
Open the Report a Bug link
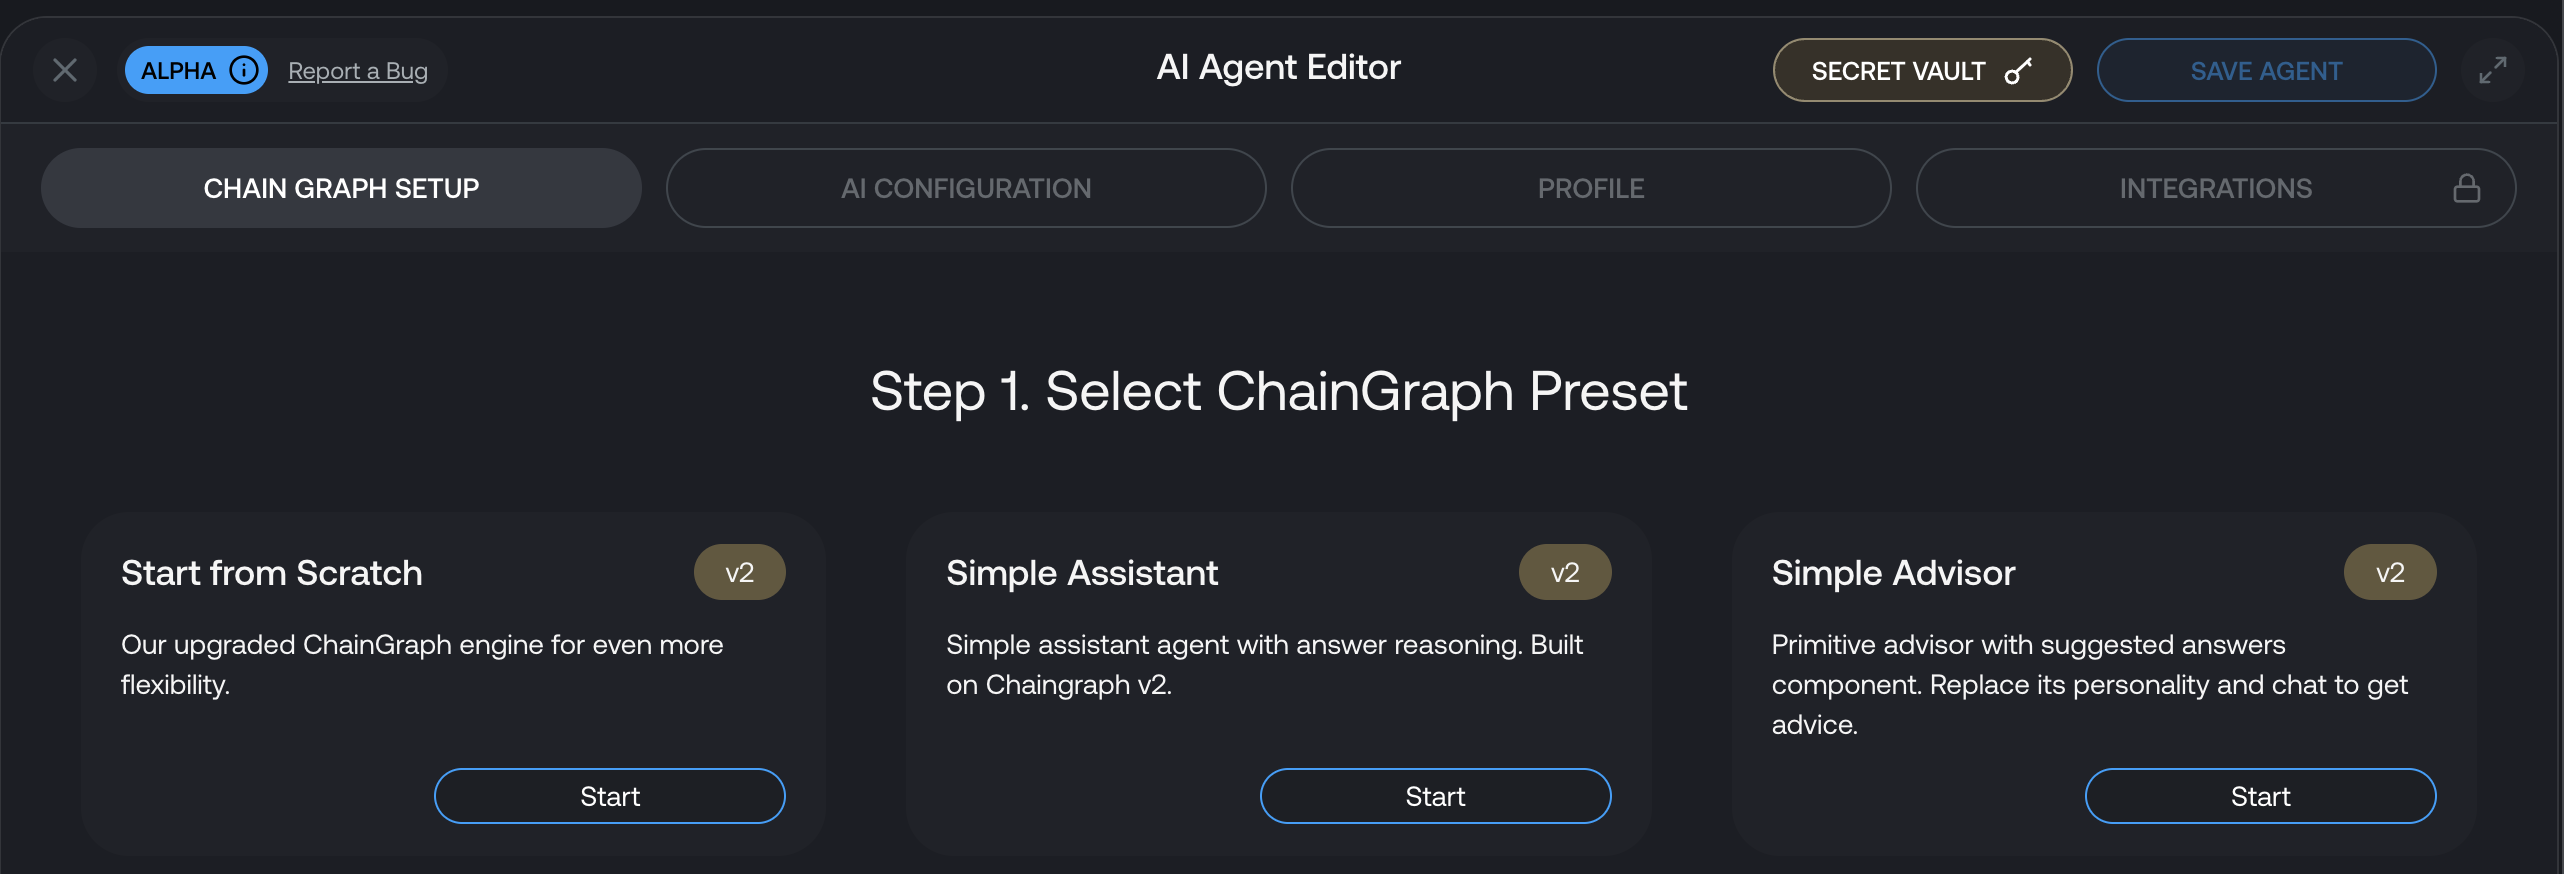click(358, 71)
